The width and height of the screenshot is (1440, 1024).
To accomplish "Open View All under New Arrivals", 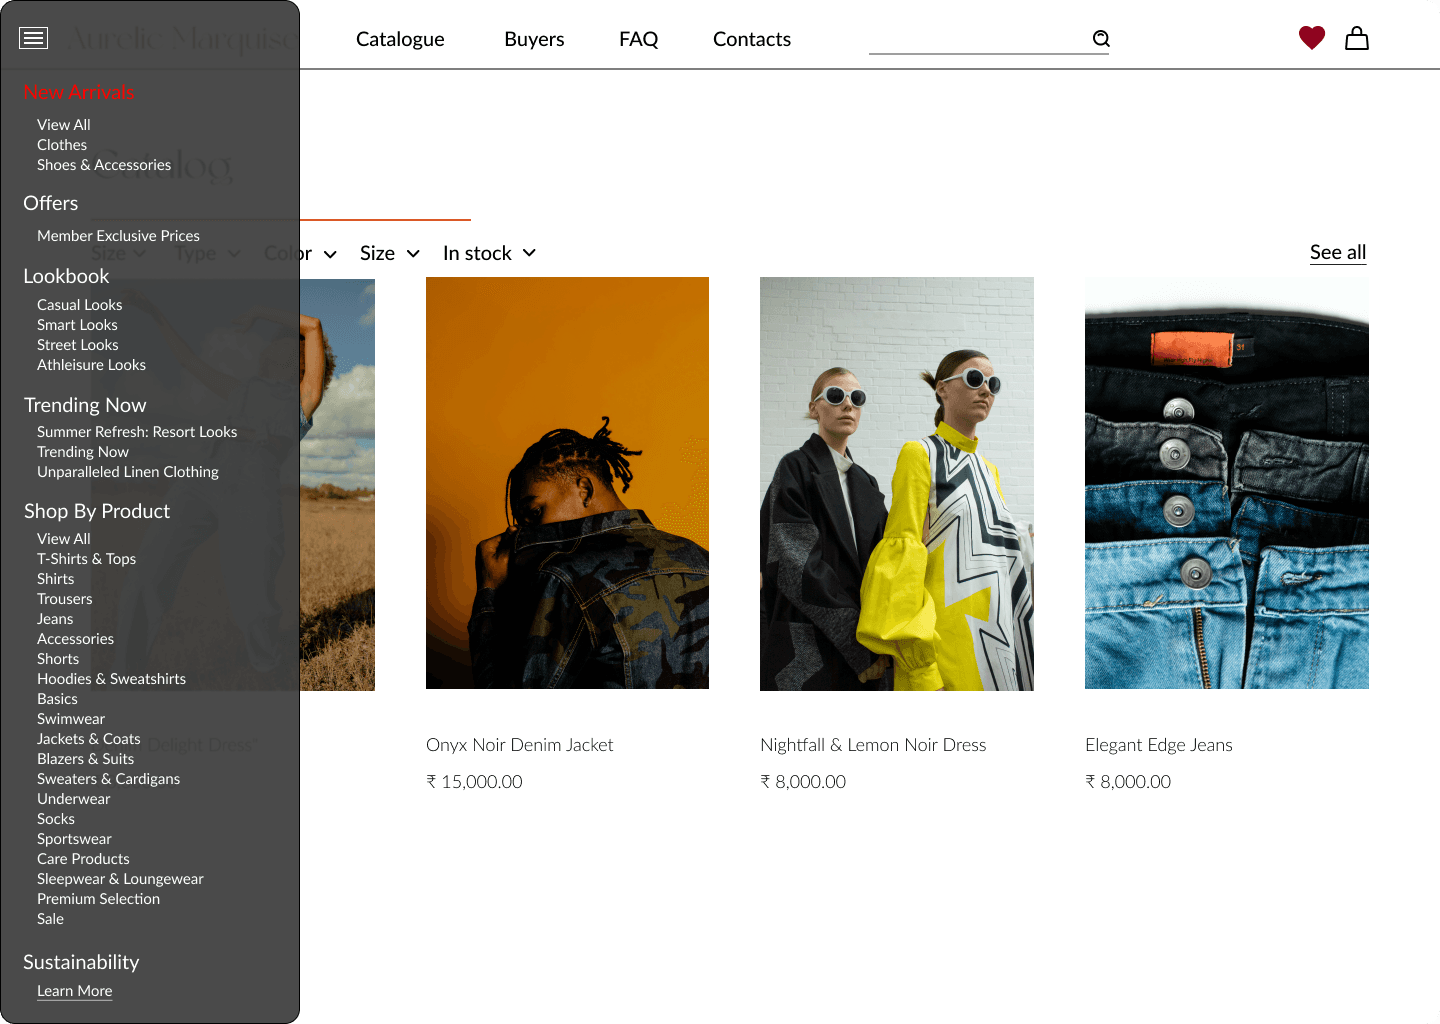I will [x=64, y=125].
